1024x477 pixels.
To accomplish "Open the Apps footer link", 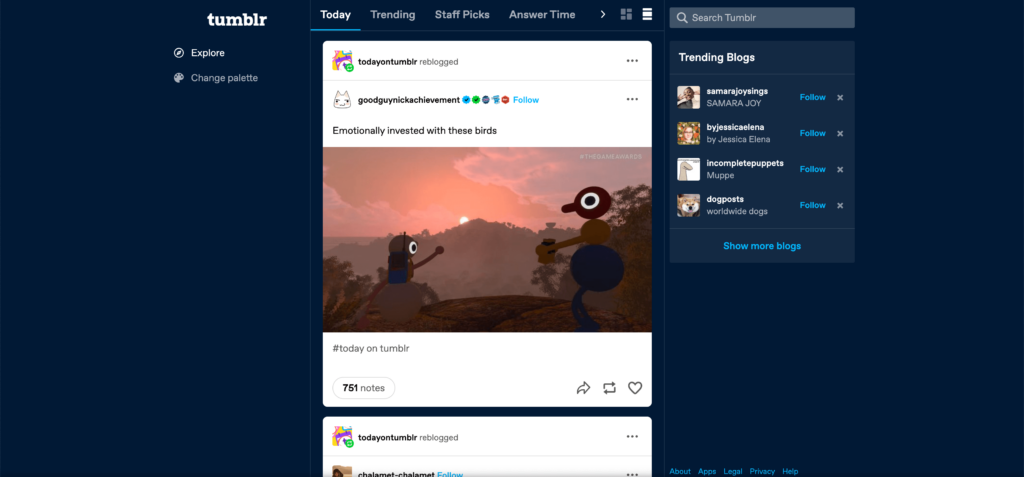I will point(707,471).
